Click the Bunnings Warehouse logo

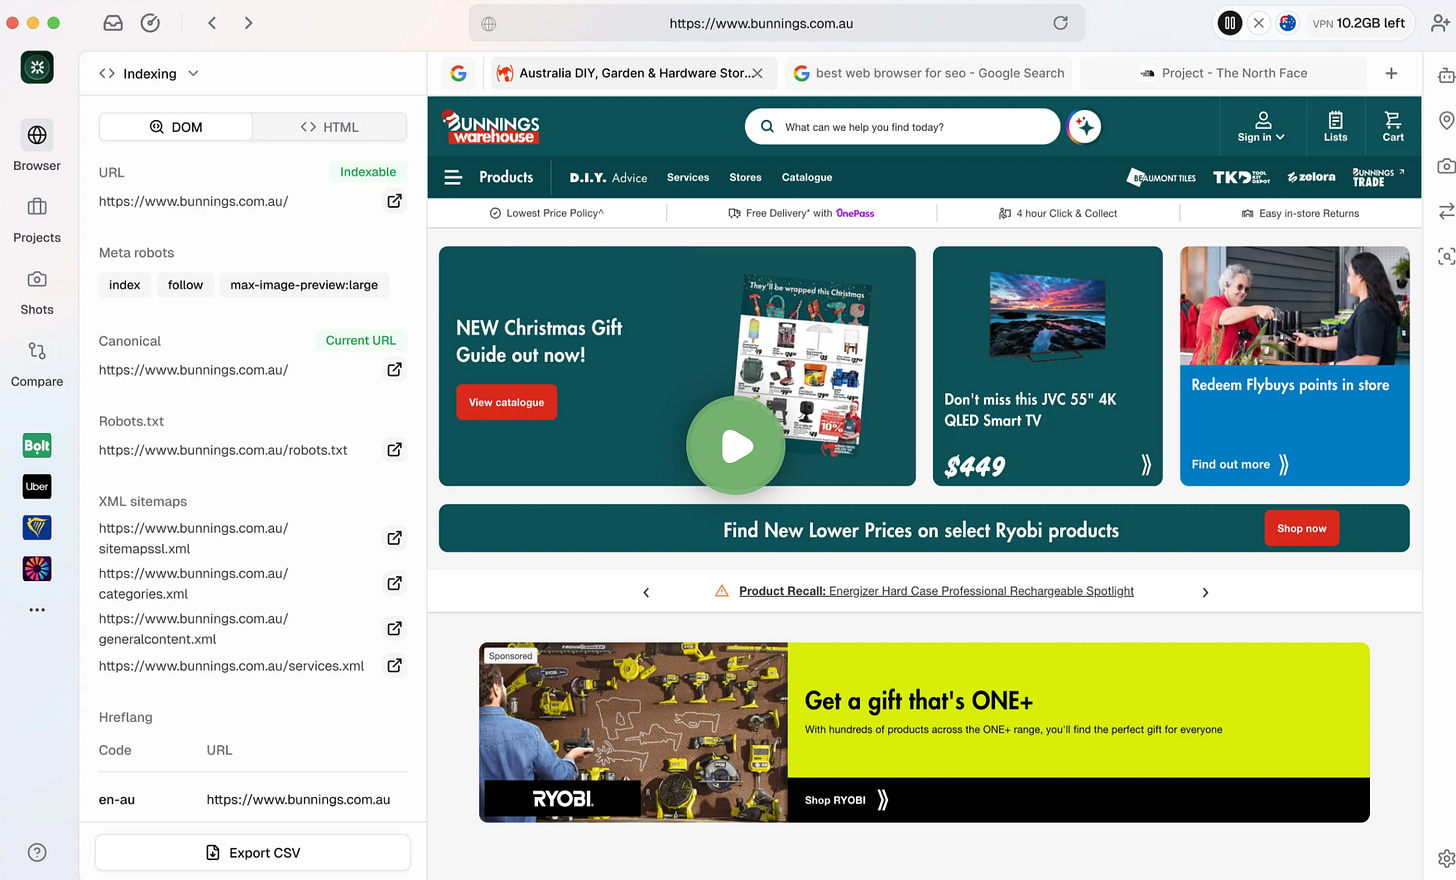pos(491,127)
